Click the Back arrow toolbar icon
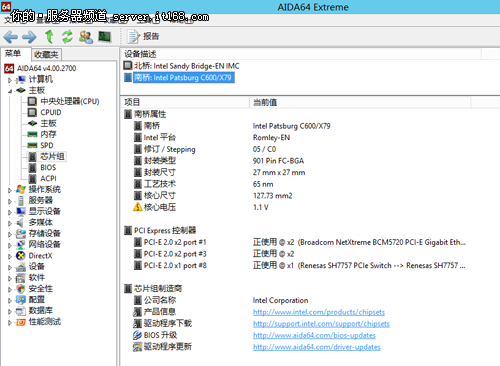 click(x=10, y=37)
